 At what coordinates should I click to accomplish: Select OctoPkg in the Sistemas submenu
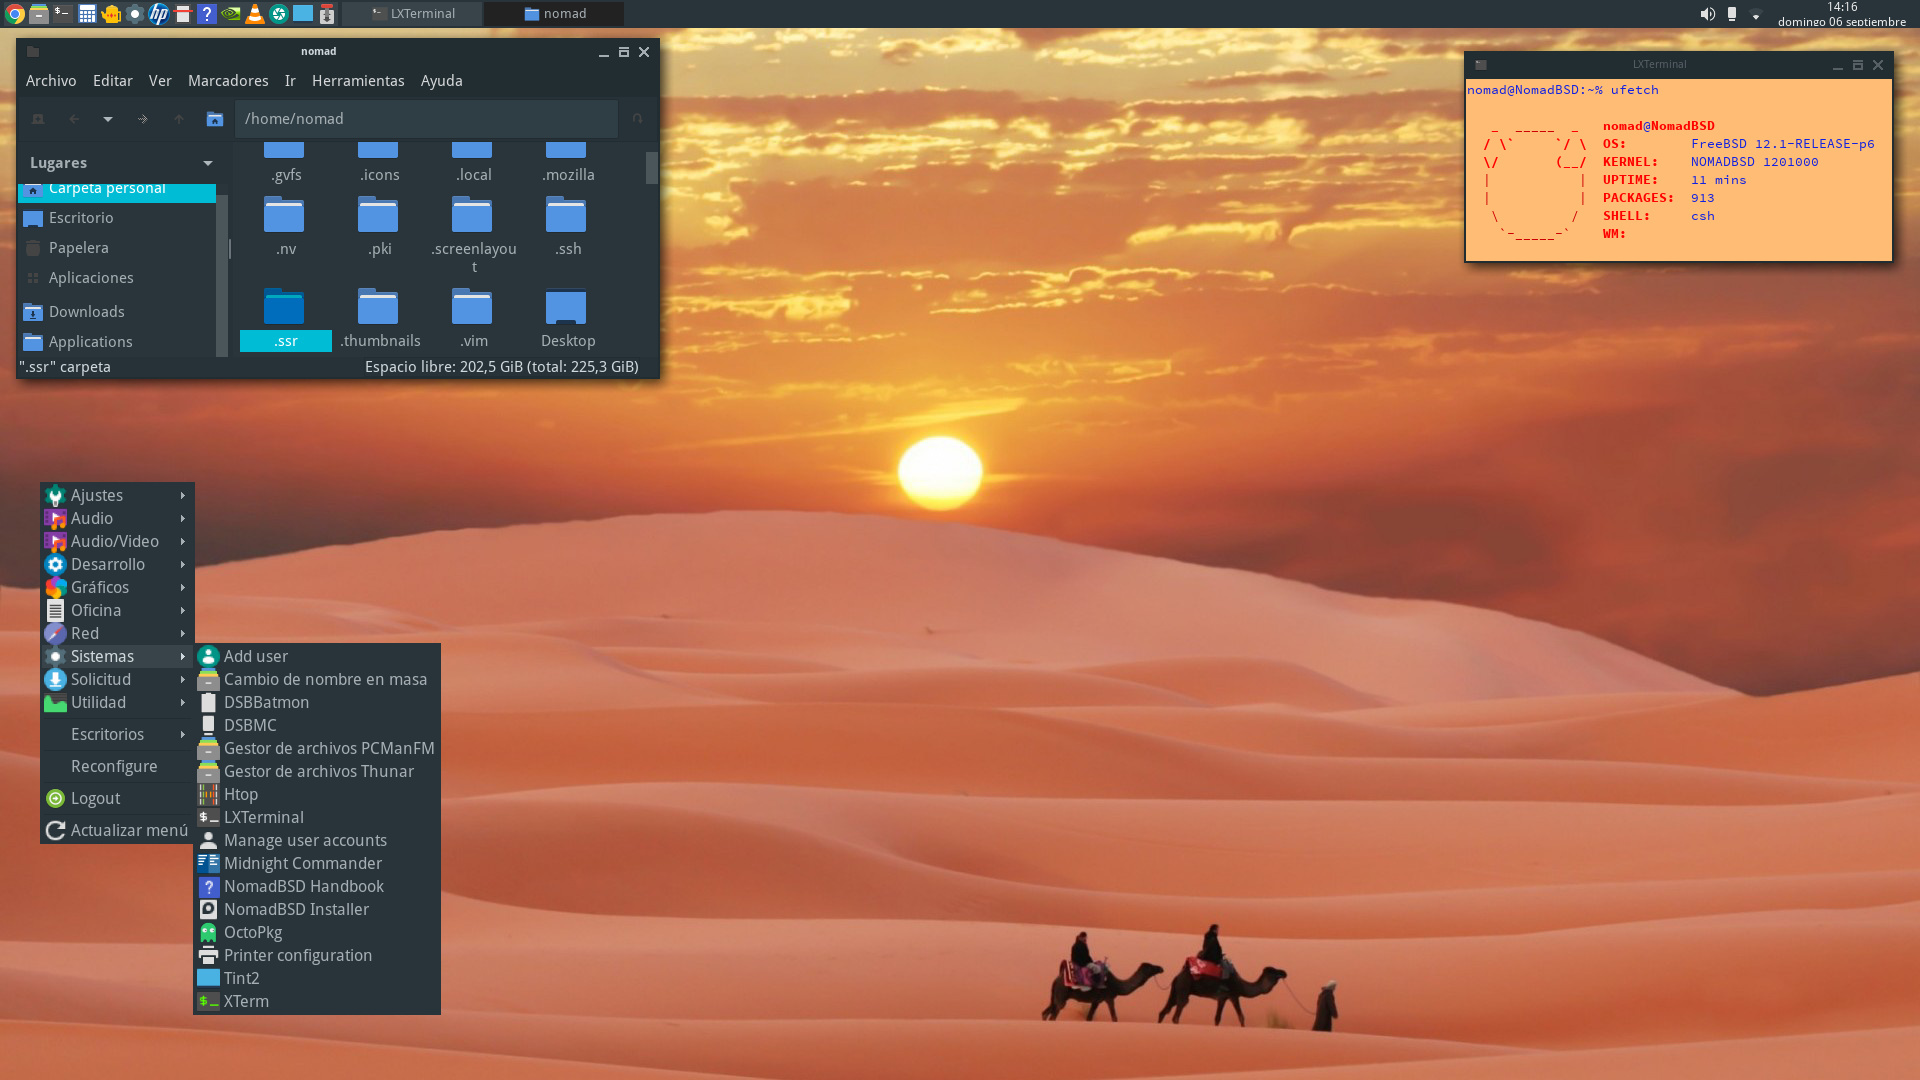pyautogui.click(x=255, y=932)
